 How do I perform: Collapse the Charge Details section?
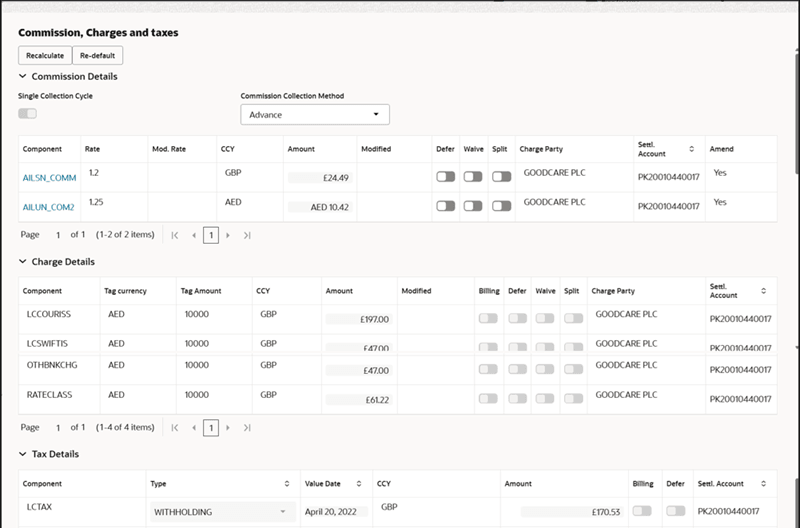tap(23, 261)
